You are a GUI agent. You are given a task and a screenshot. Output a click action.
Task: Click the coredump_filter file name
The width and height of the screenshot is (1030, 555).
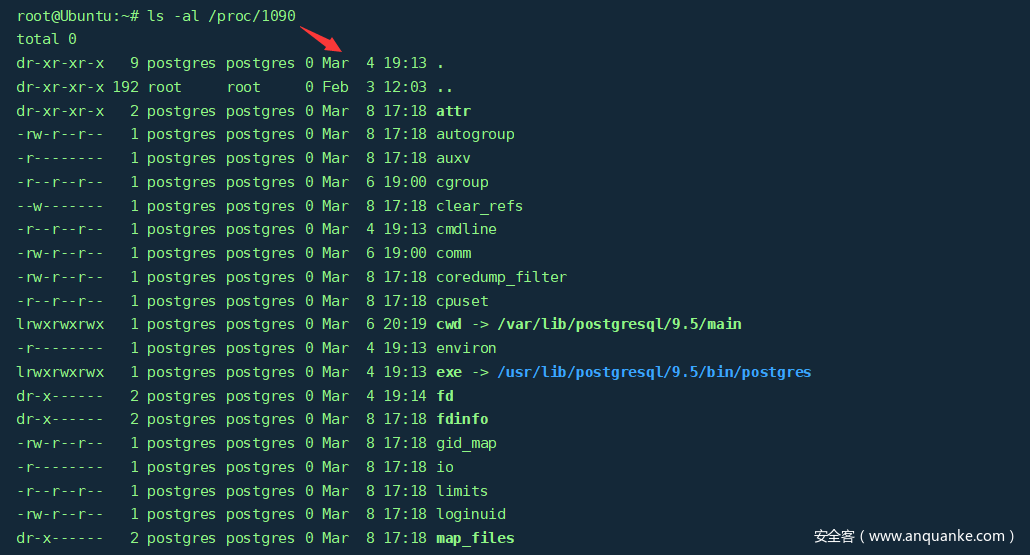(x=501, y=277)
